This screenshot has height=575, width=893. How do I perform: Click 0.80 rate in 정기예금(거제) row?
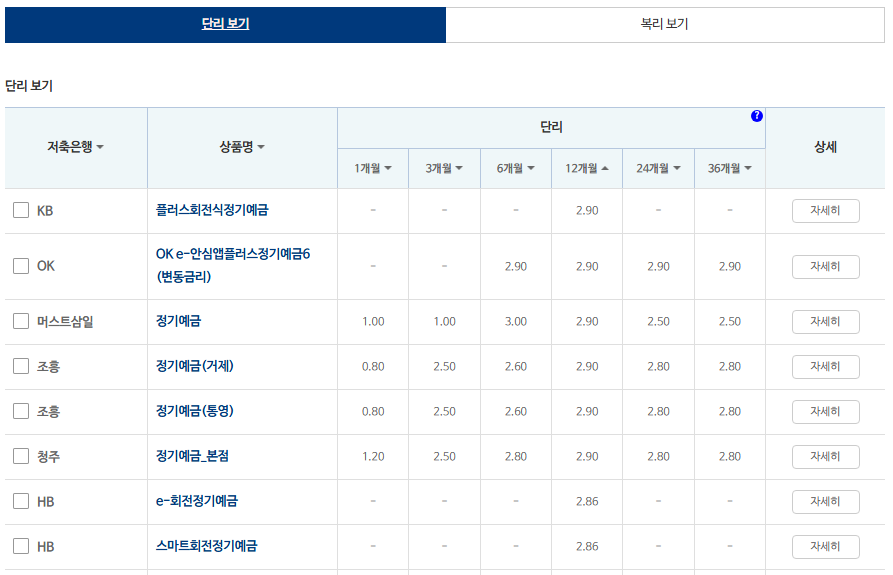coord(373,367)
